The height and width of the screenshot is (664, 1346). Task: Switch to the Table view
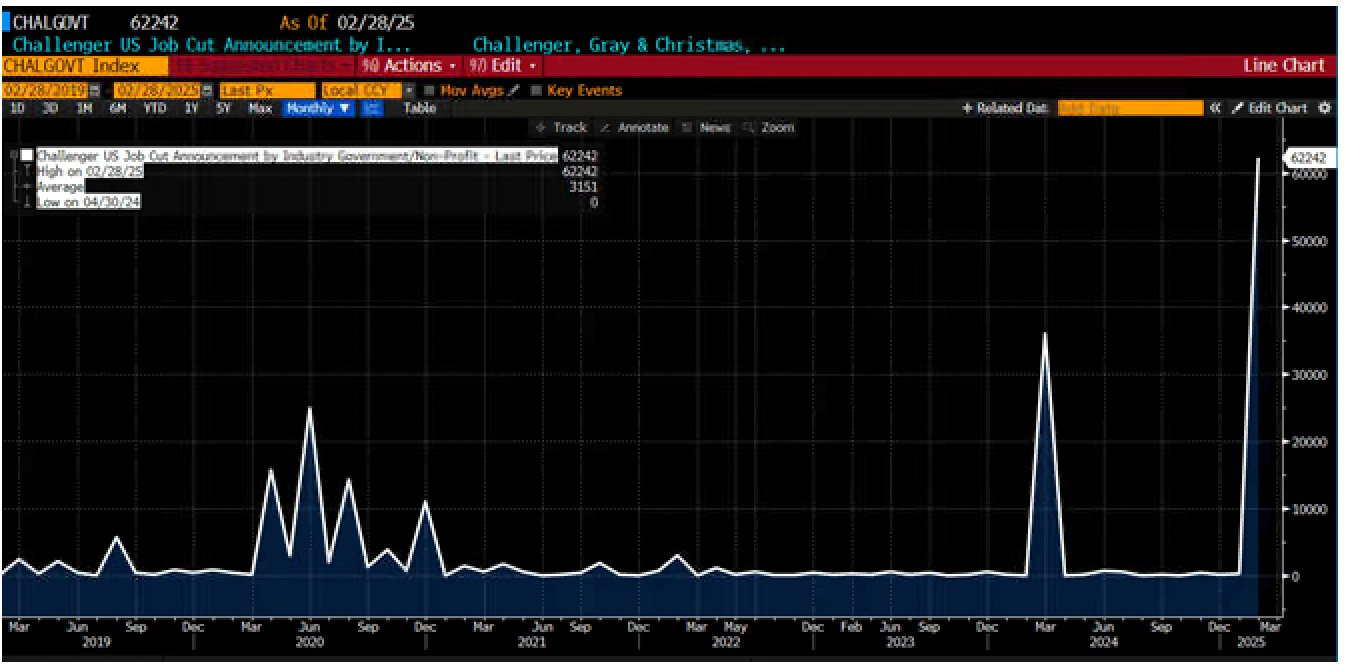click(419, 108)
